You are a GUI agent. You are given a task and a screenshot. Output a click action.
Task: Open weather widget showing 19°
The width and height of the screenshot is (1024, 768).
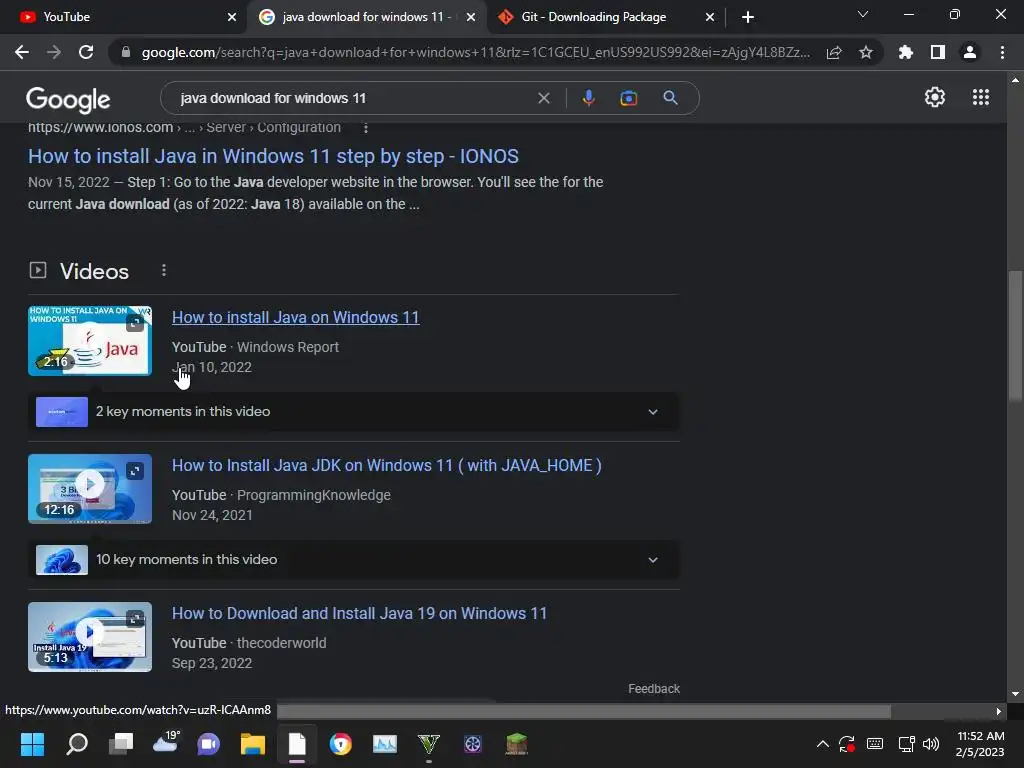tap(166, 742)
